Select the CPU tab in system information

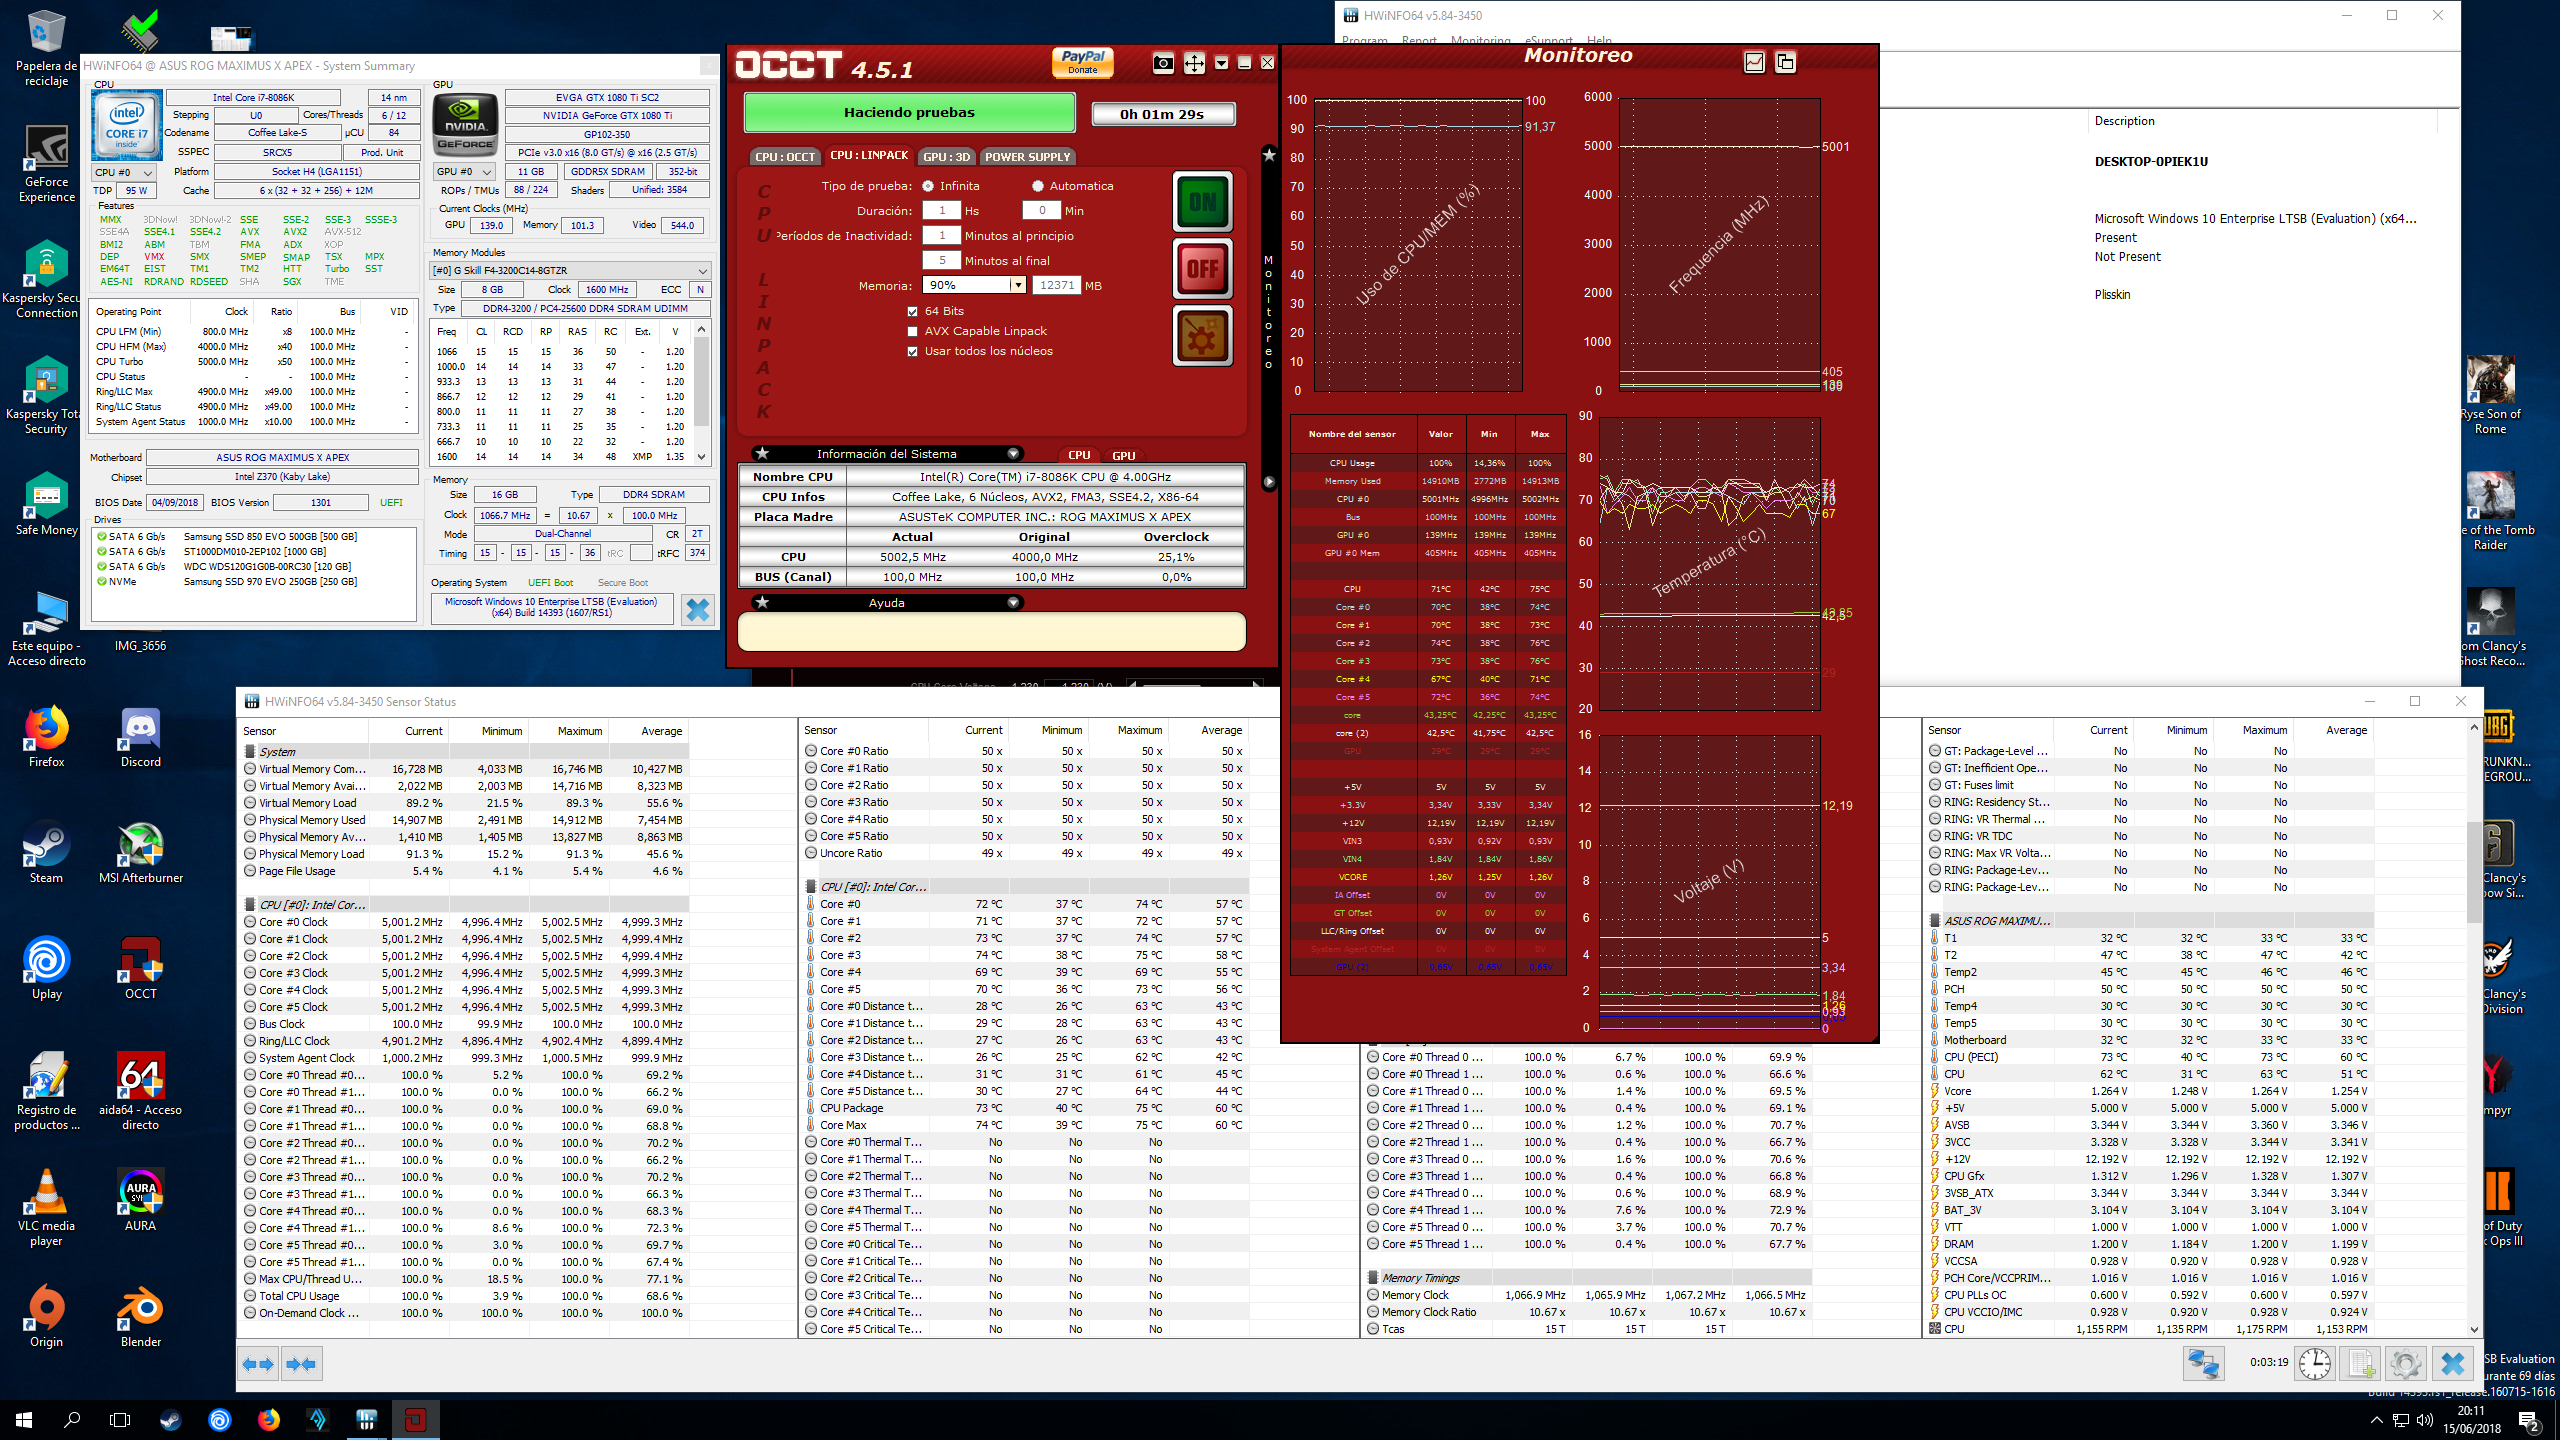[1079, 455]
